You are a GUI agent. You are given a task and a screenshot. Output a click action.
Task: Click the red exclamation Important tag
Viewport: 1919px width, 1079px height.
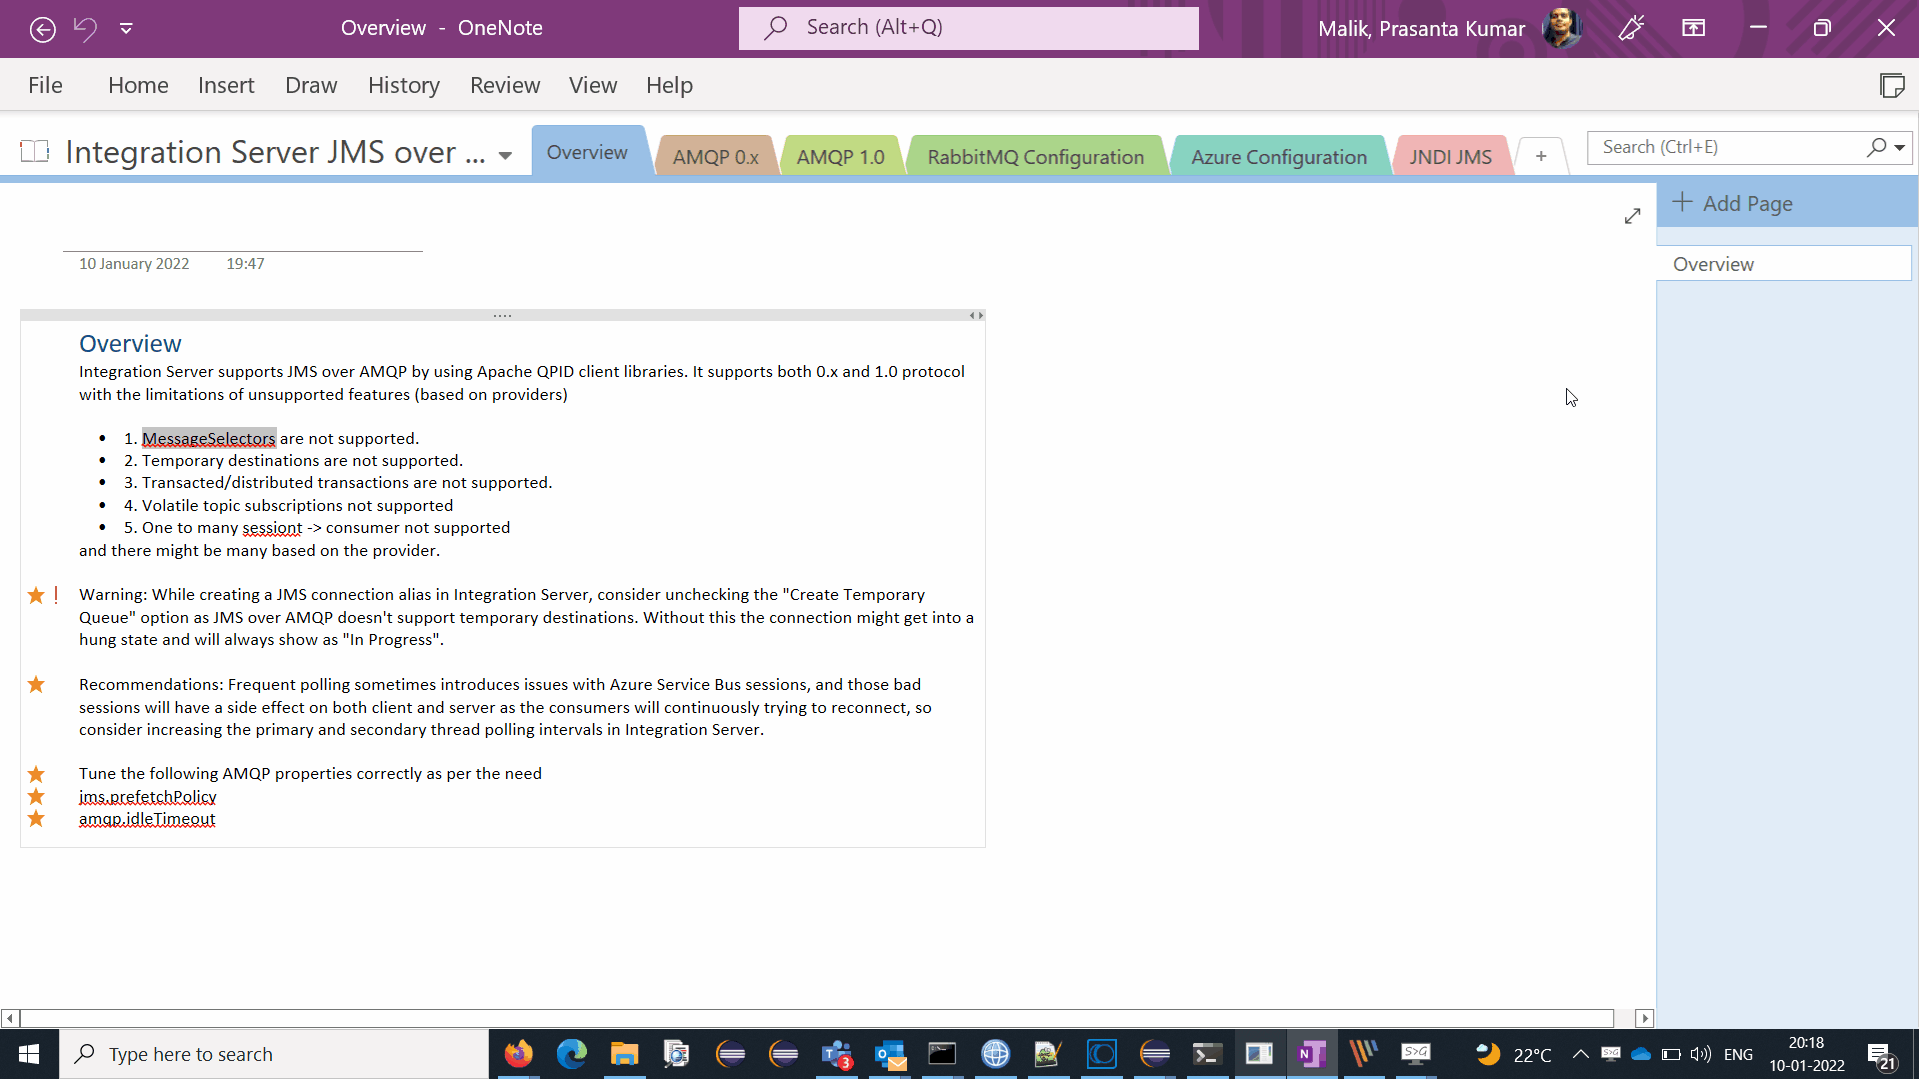[x=56, y=595]
